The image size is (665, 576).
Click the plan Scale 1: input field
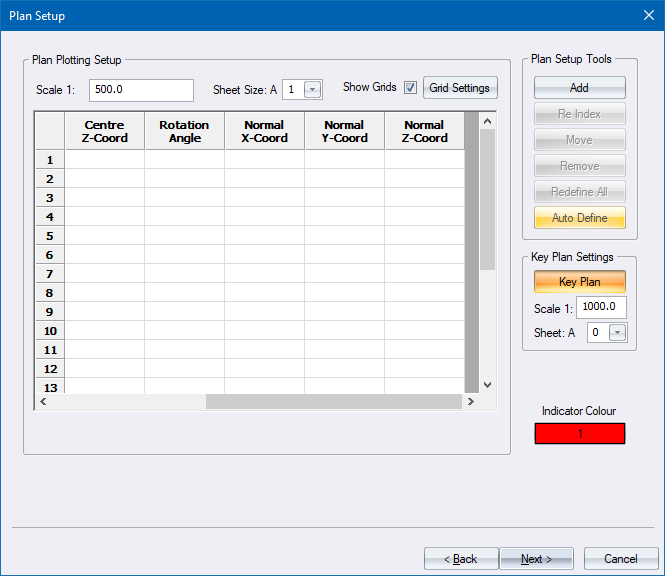coord(141,90)
